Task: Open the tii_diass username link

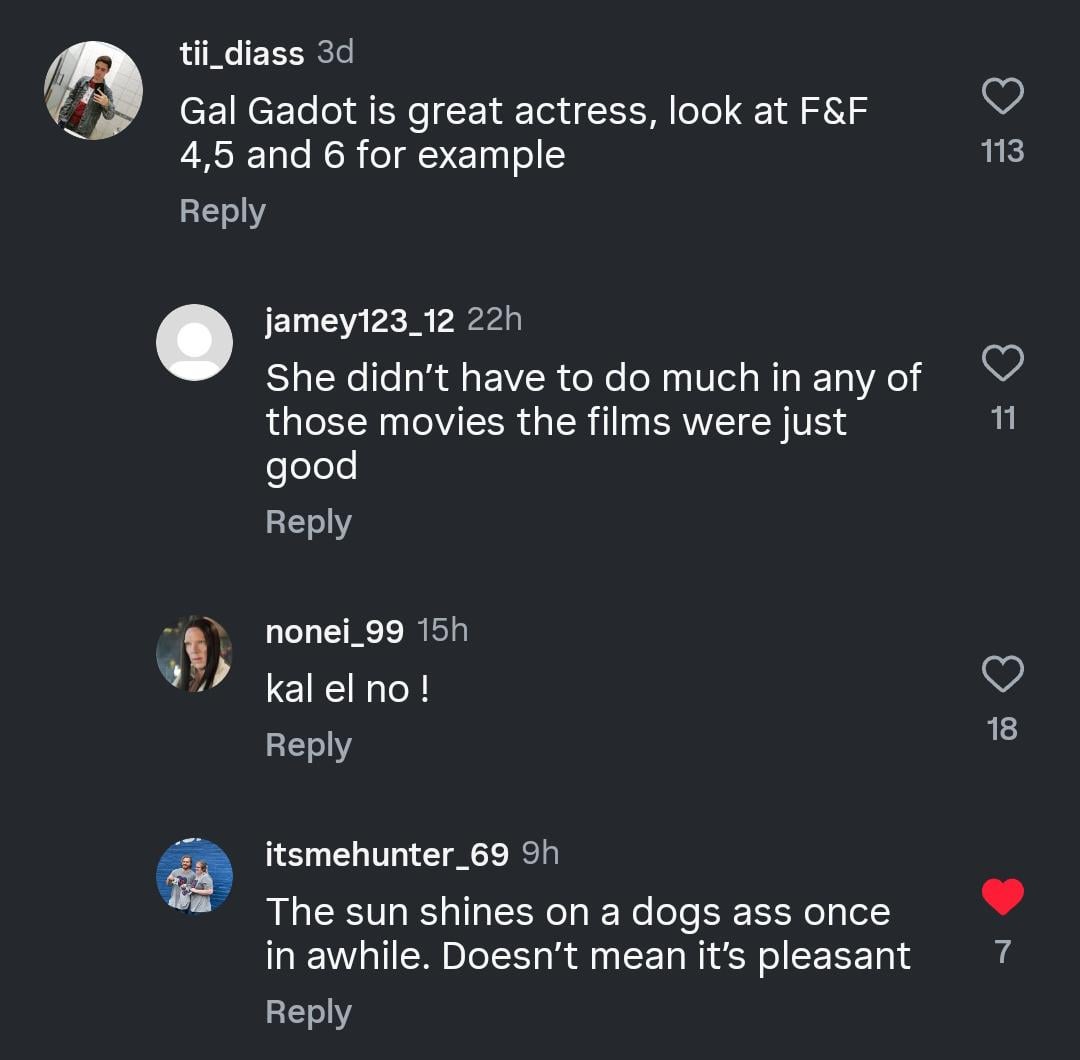Action: point(242,54)
